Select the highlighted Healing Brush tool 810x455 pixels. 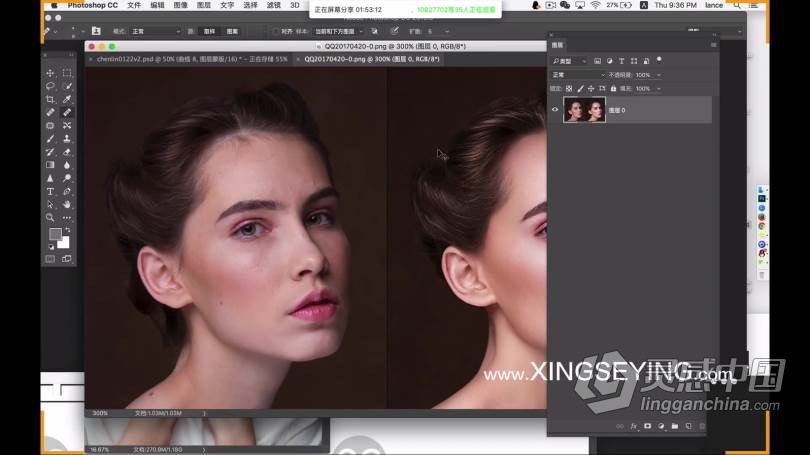point(67,112)
